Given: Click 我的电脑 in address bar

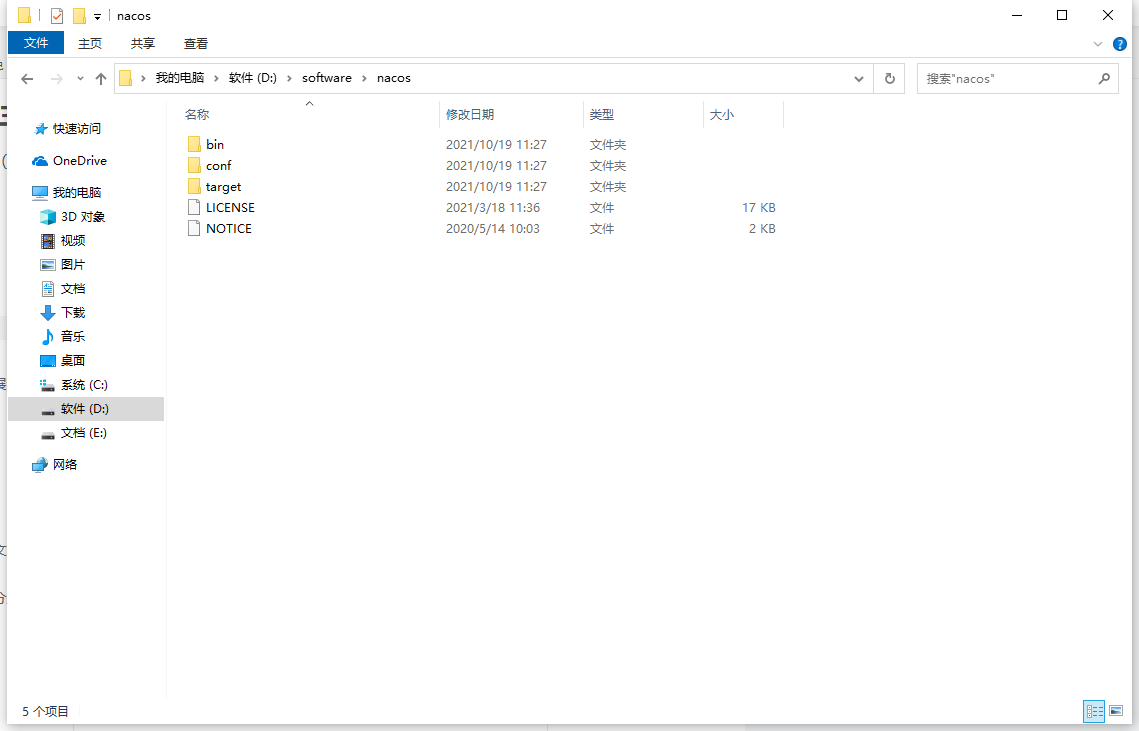Looking at the screenshot, I should pyautogui.click(x=180, y=78).
